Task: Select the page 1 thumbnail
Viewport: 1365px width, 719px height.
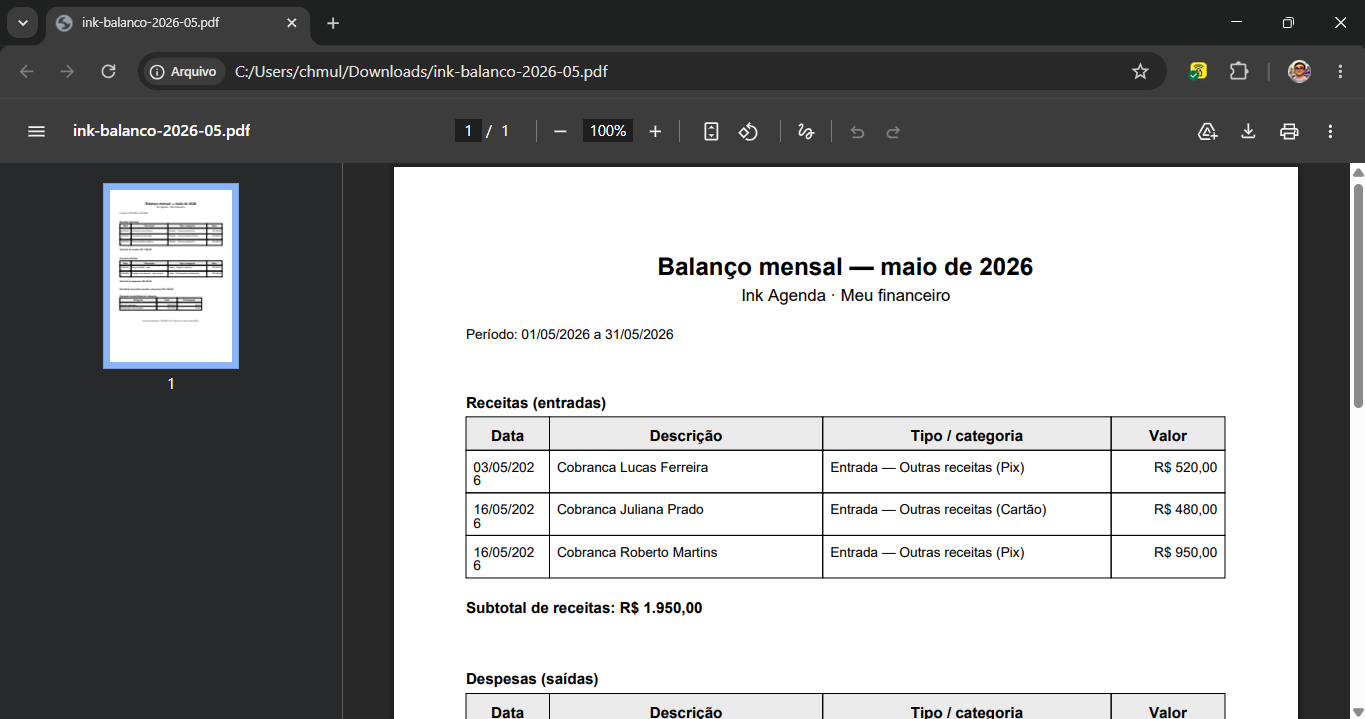Action: pyautogui.click(x=171, y=276)
